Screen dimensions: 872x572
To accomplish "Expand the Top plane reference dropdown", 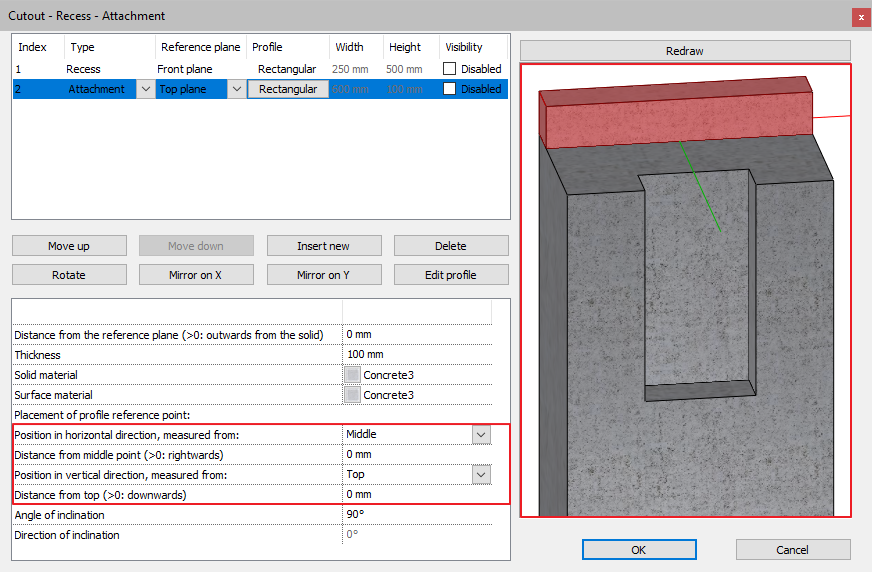I will click(x=236, y=89).
